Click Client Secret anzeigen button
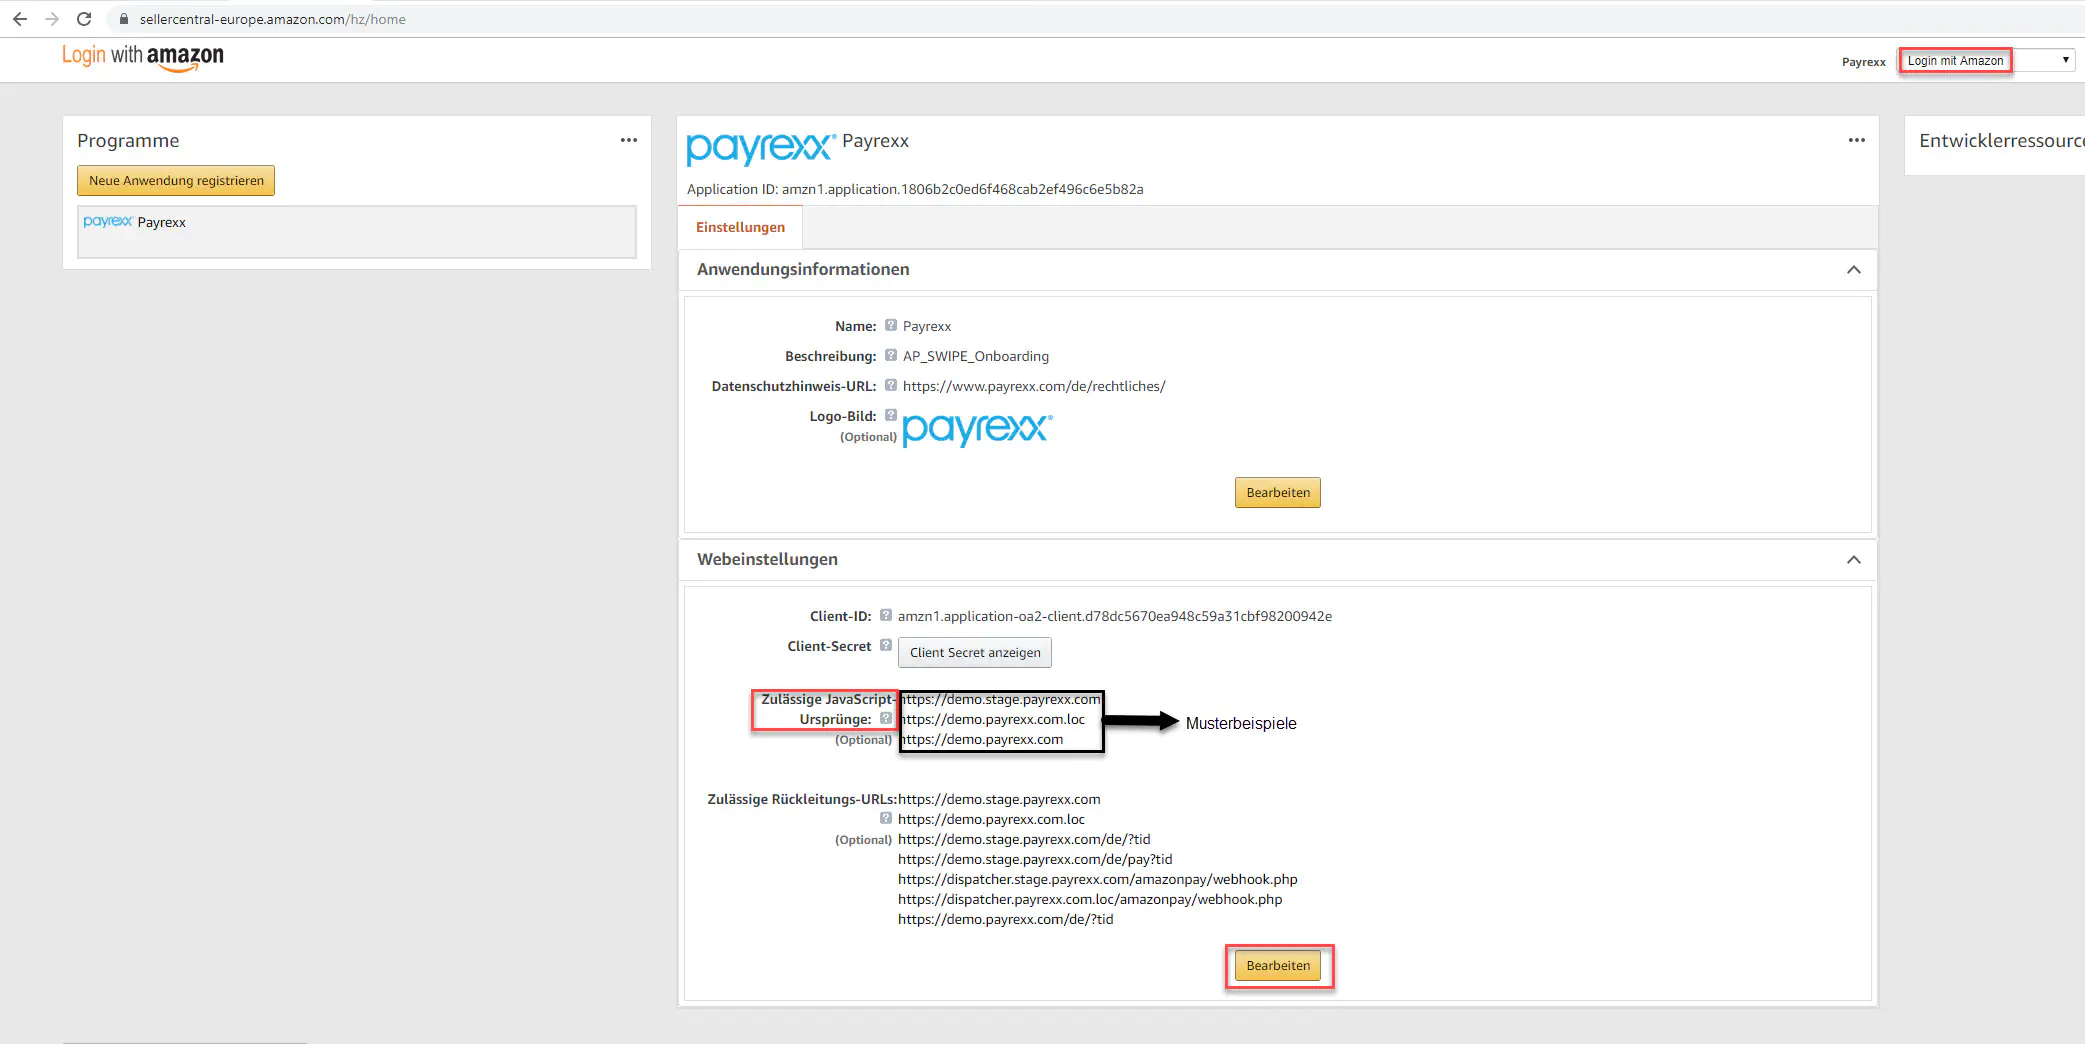 coord(974,653)
